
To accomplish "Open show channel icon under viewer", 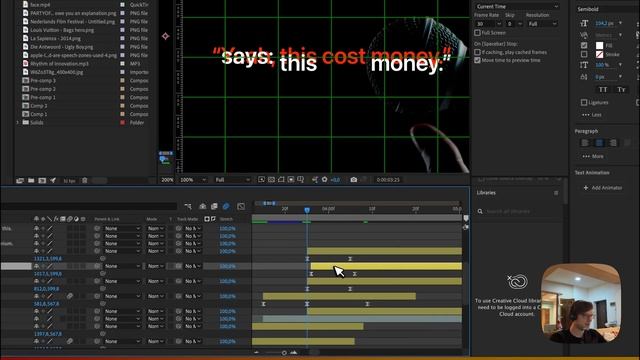I will [x=315, y=180].
